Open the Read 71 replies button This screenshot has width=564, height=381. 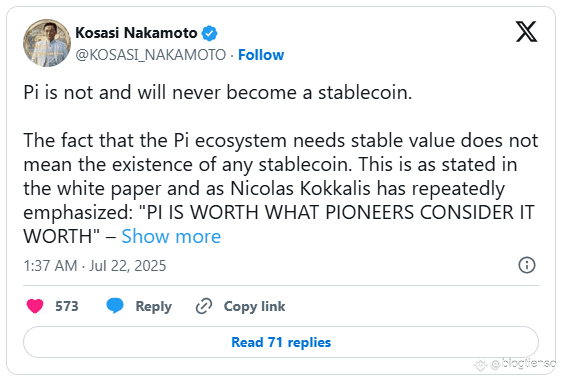click(281, 342)
